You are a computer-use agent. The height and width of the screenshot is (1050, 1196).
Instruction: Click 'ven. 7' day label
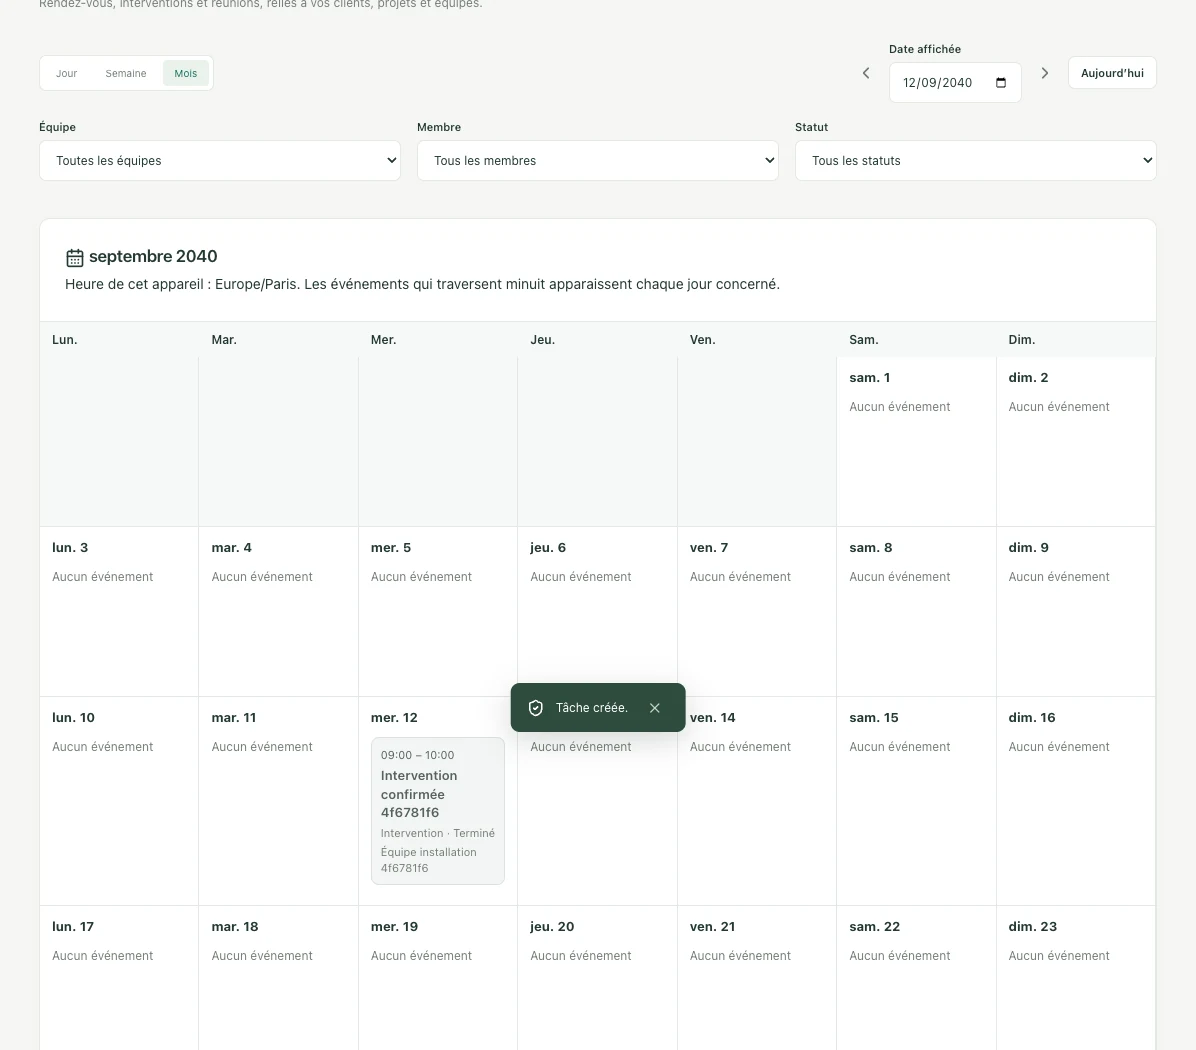pyautogui.click(x=709, y=547)
